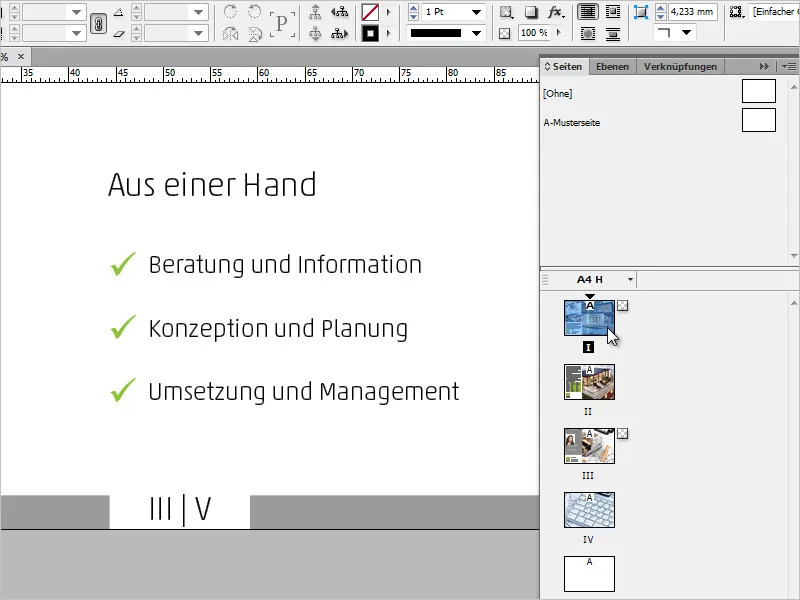
Task: Increase stroke weight with stepper arrows
Action: 414,12
